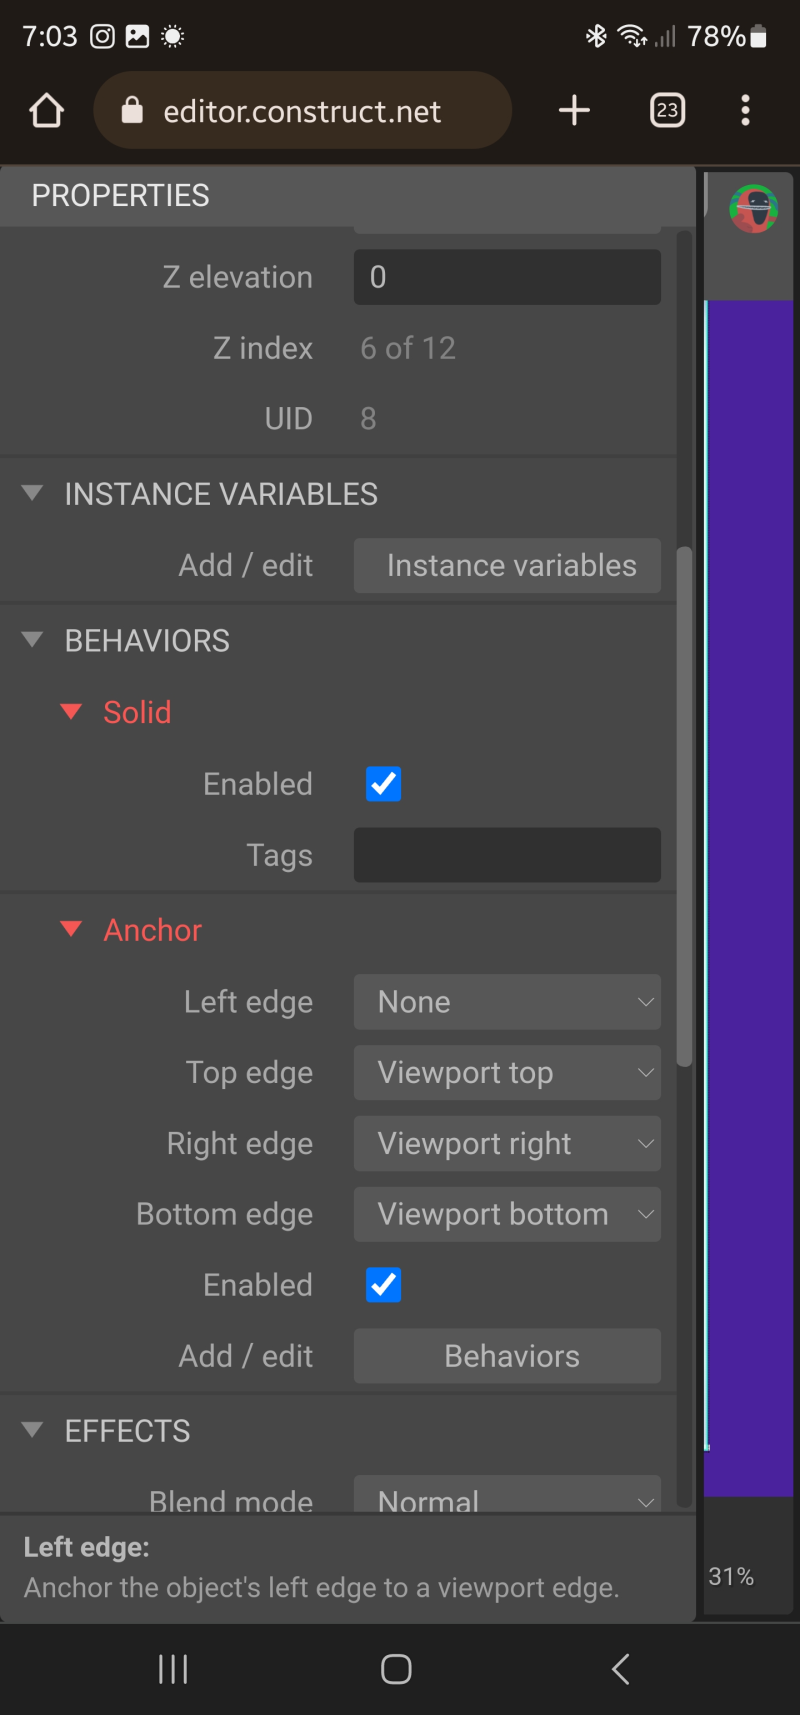Open the Top edge Viewport top dropdown
800x1715 pixels.
pyautogui.click(x=507, y=1073)
